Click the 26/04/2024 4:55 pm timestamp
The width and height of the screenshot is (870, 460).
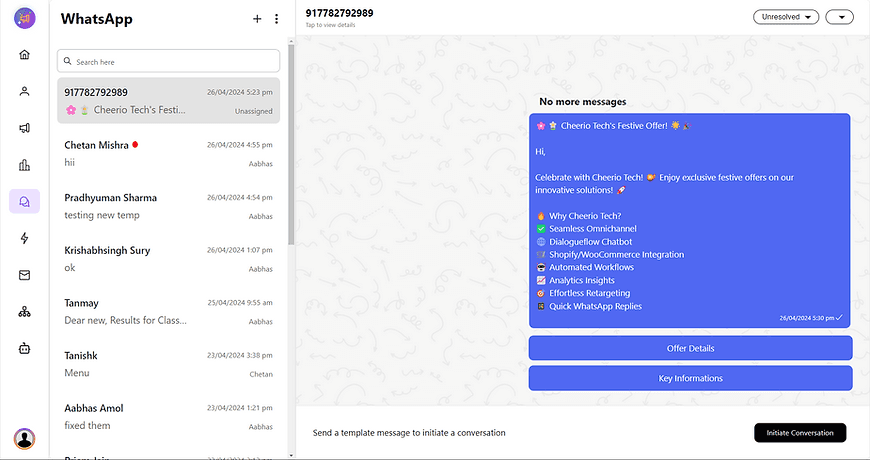coord(240,145)
